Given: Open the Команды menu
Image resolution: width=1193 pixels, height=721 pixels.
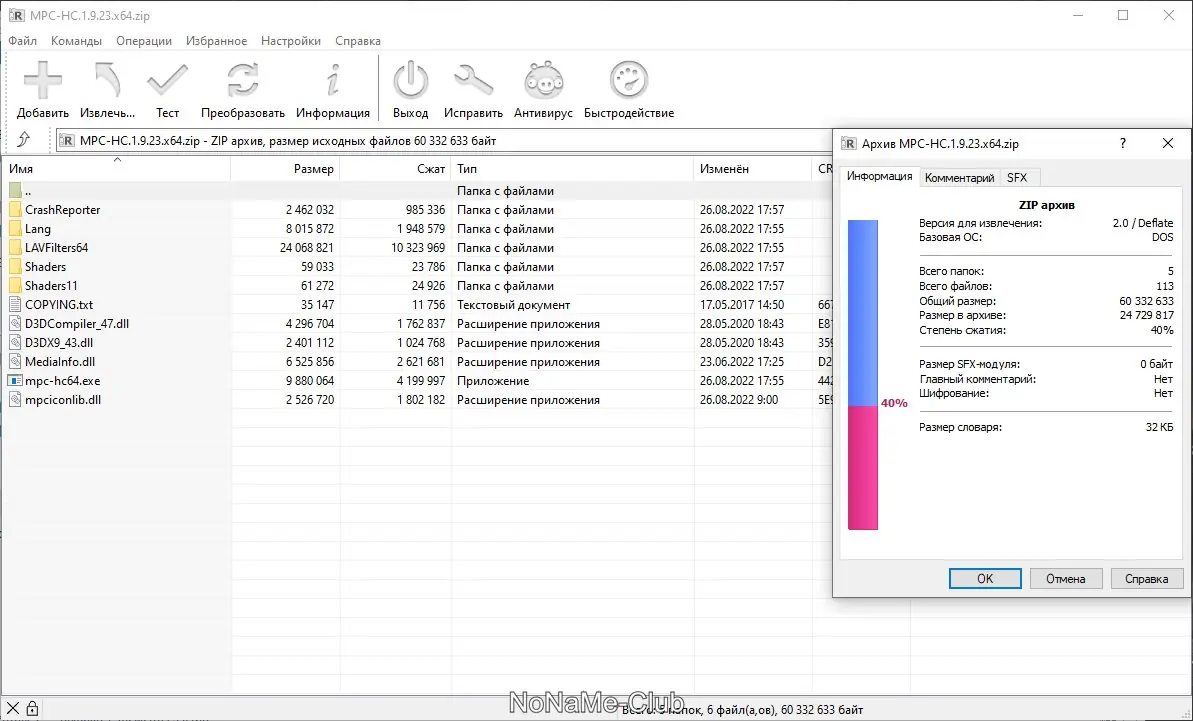Looking at the screenshot, I should tap(76, 41).
